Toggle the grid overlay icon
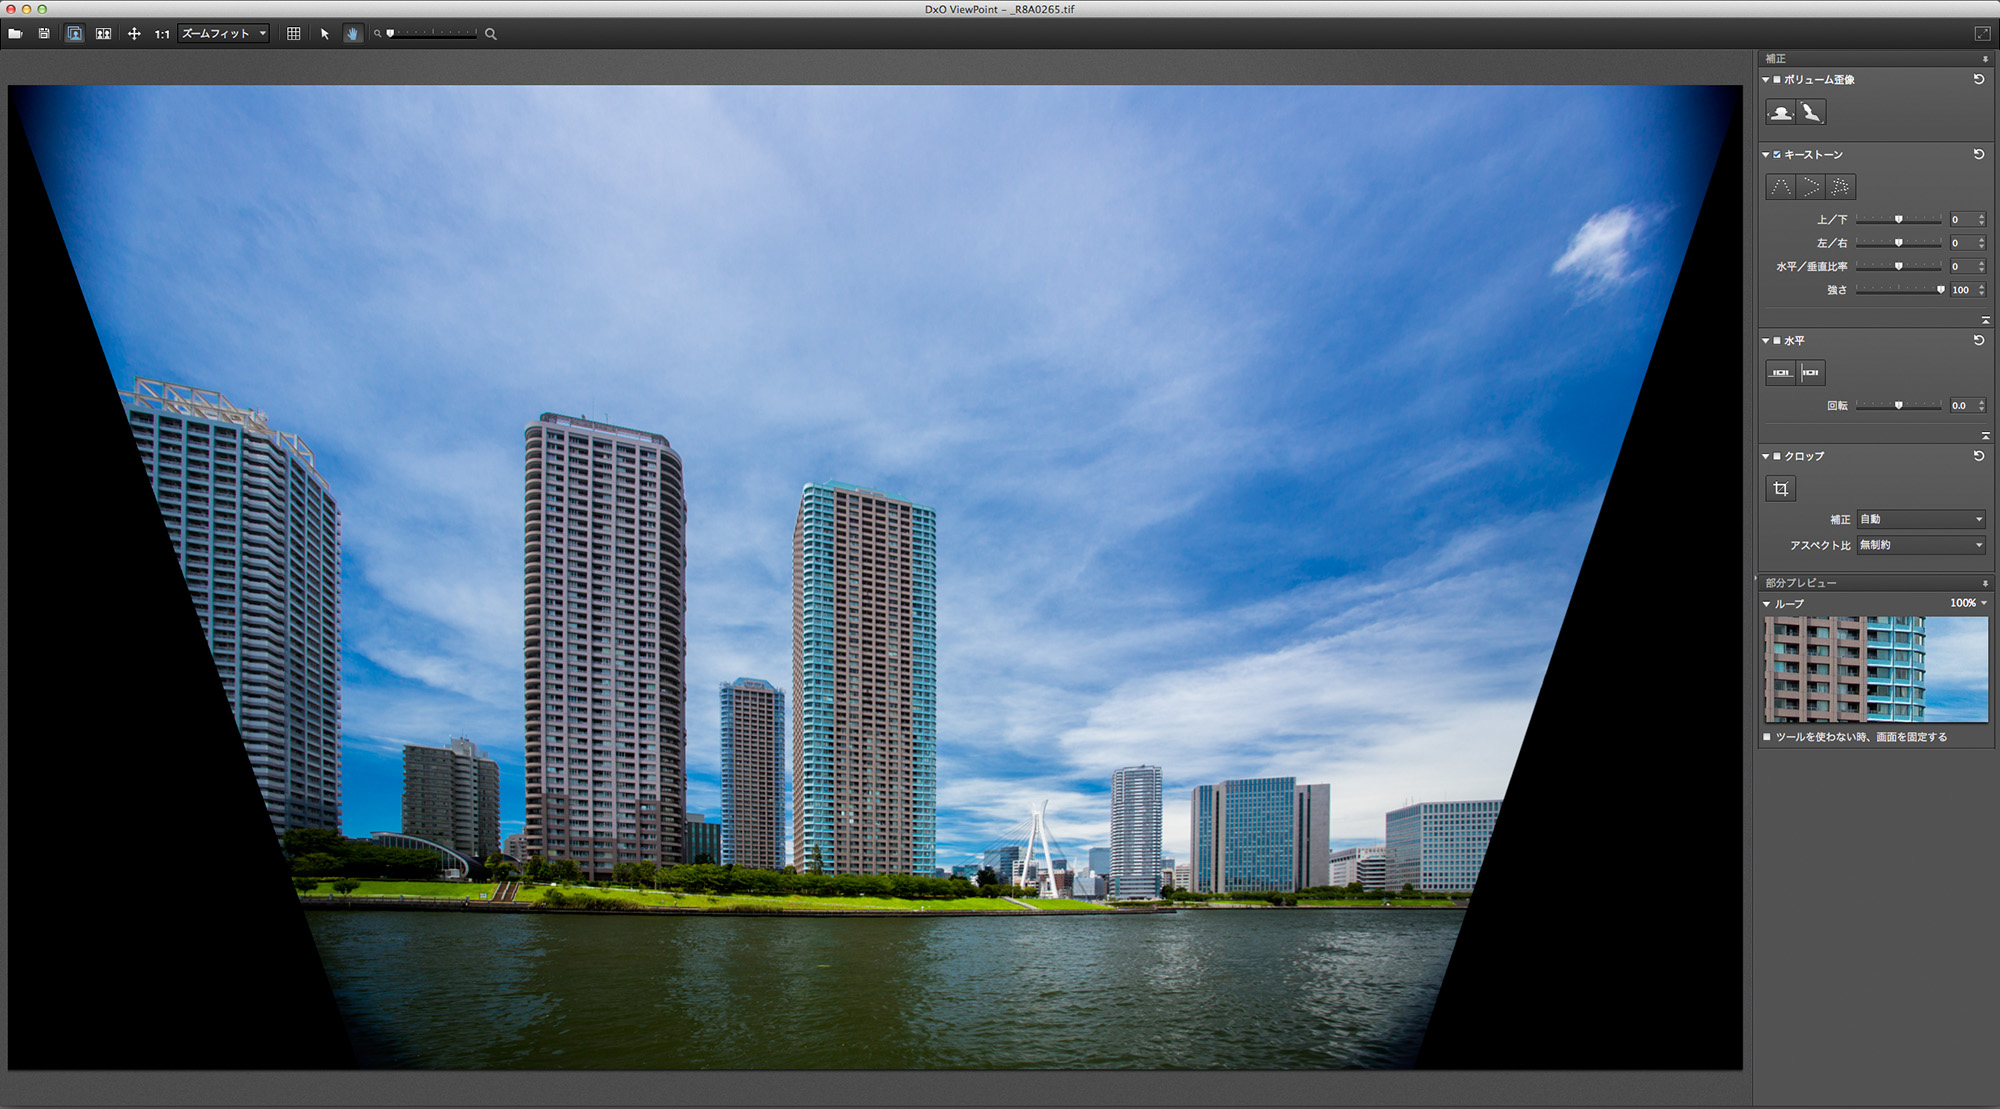 tap(293, 33)
